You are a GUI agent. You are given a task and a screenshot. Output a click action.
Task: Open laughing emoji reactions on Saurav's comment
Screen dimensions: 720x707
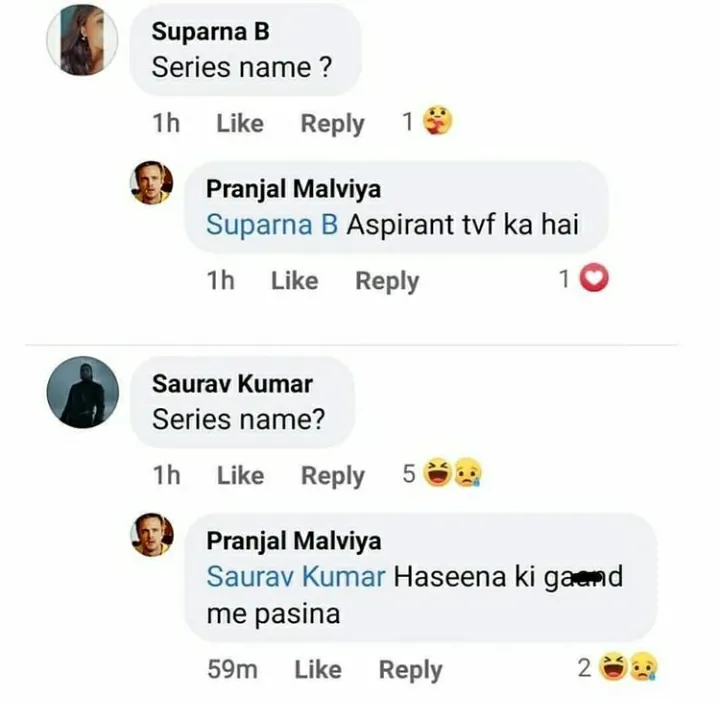point(438,472)
